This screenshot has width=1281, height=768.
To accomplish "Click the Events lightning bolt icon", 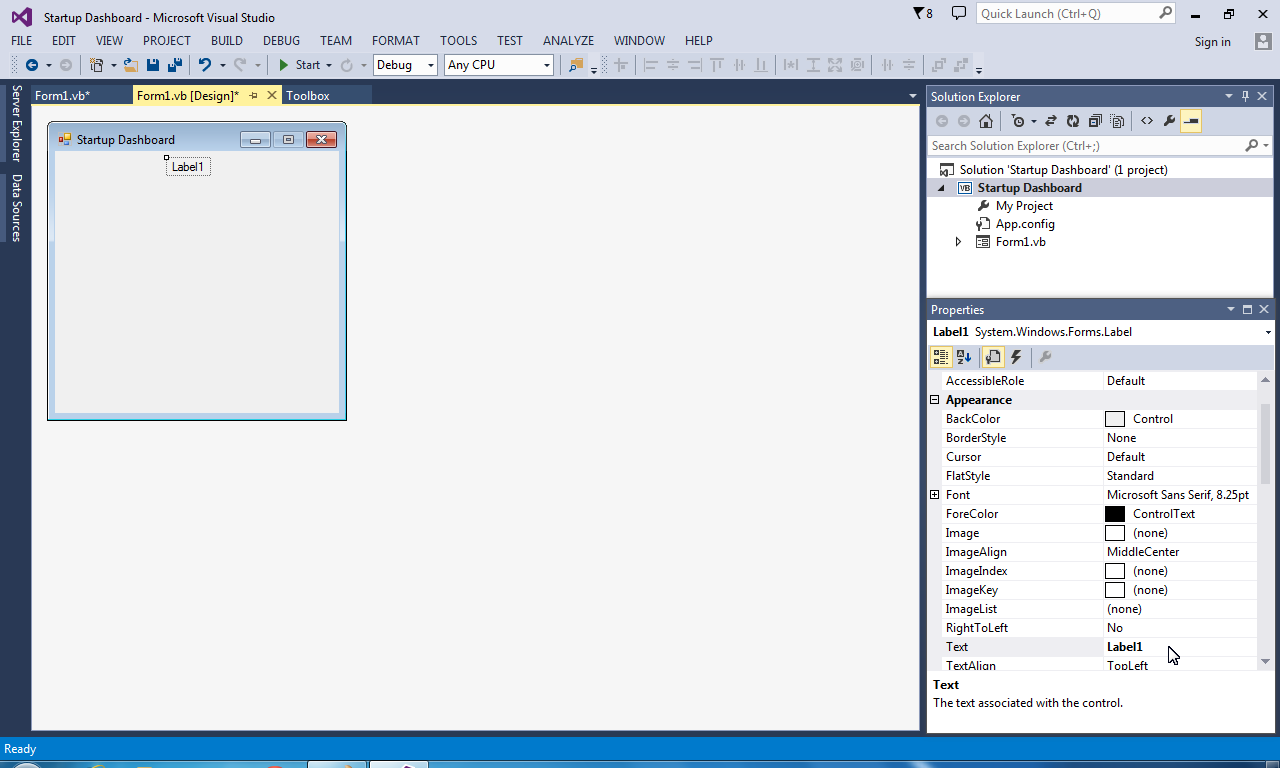I will click(1017, 357).
